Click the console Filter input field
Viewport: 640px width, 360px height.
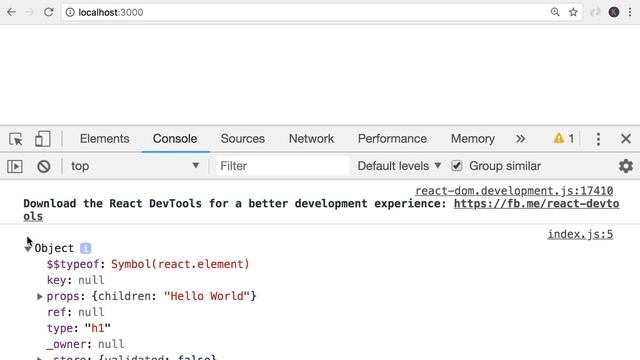coord(282,166)
